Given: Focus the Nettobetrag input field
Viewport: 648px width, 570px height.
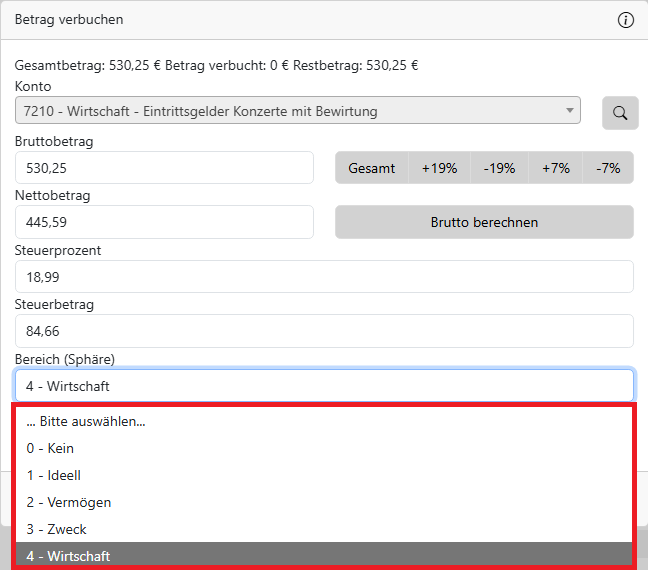Looking at the screenshot, I should [164, 222].
